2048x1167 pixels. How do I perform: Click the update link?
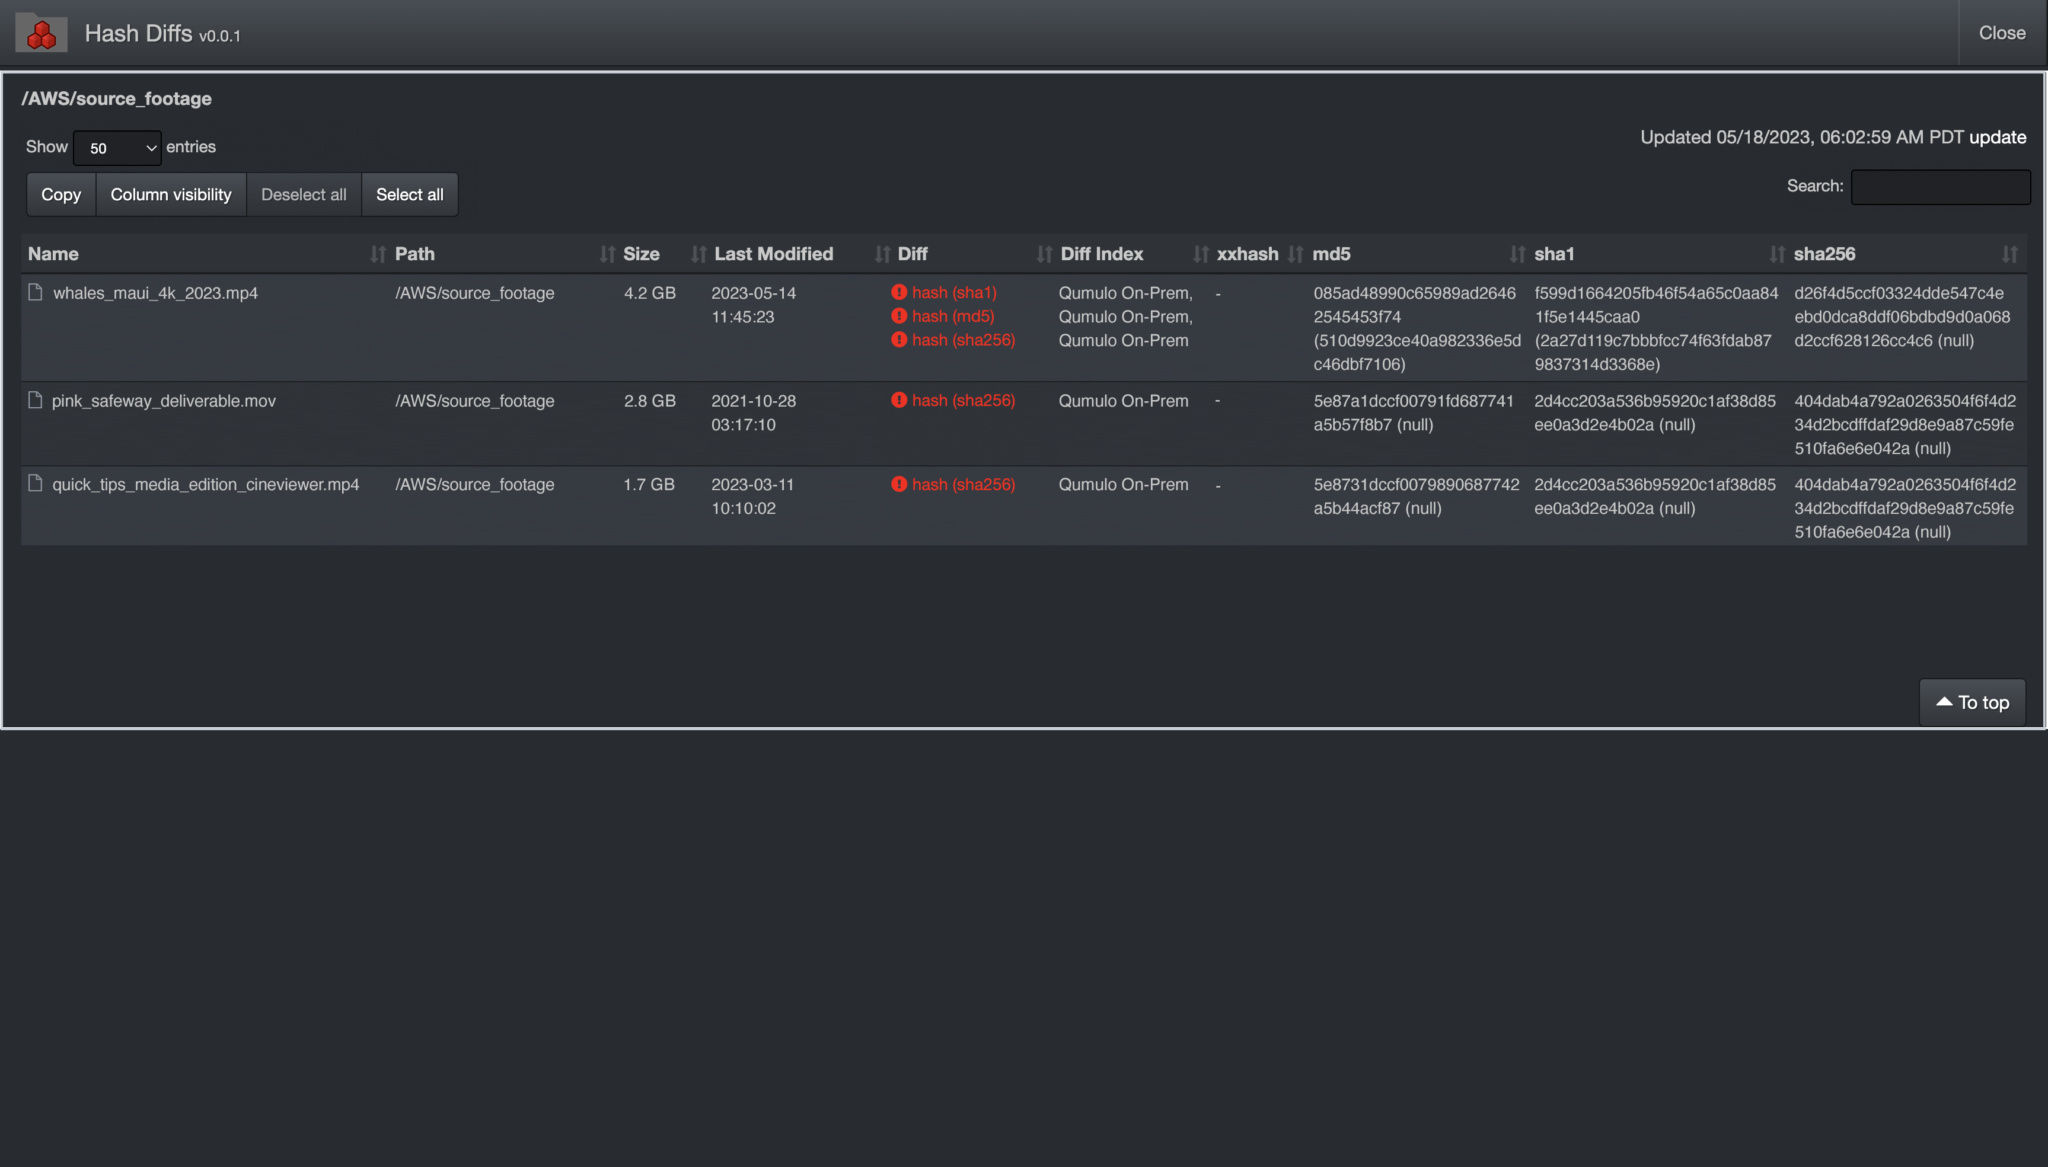[x=1997, y=137]
